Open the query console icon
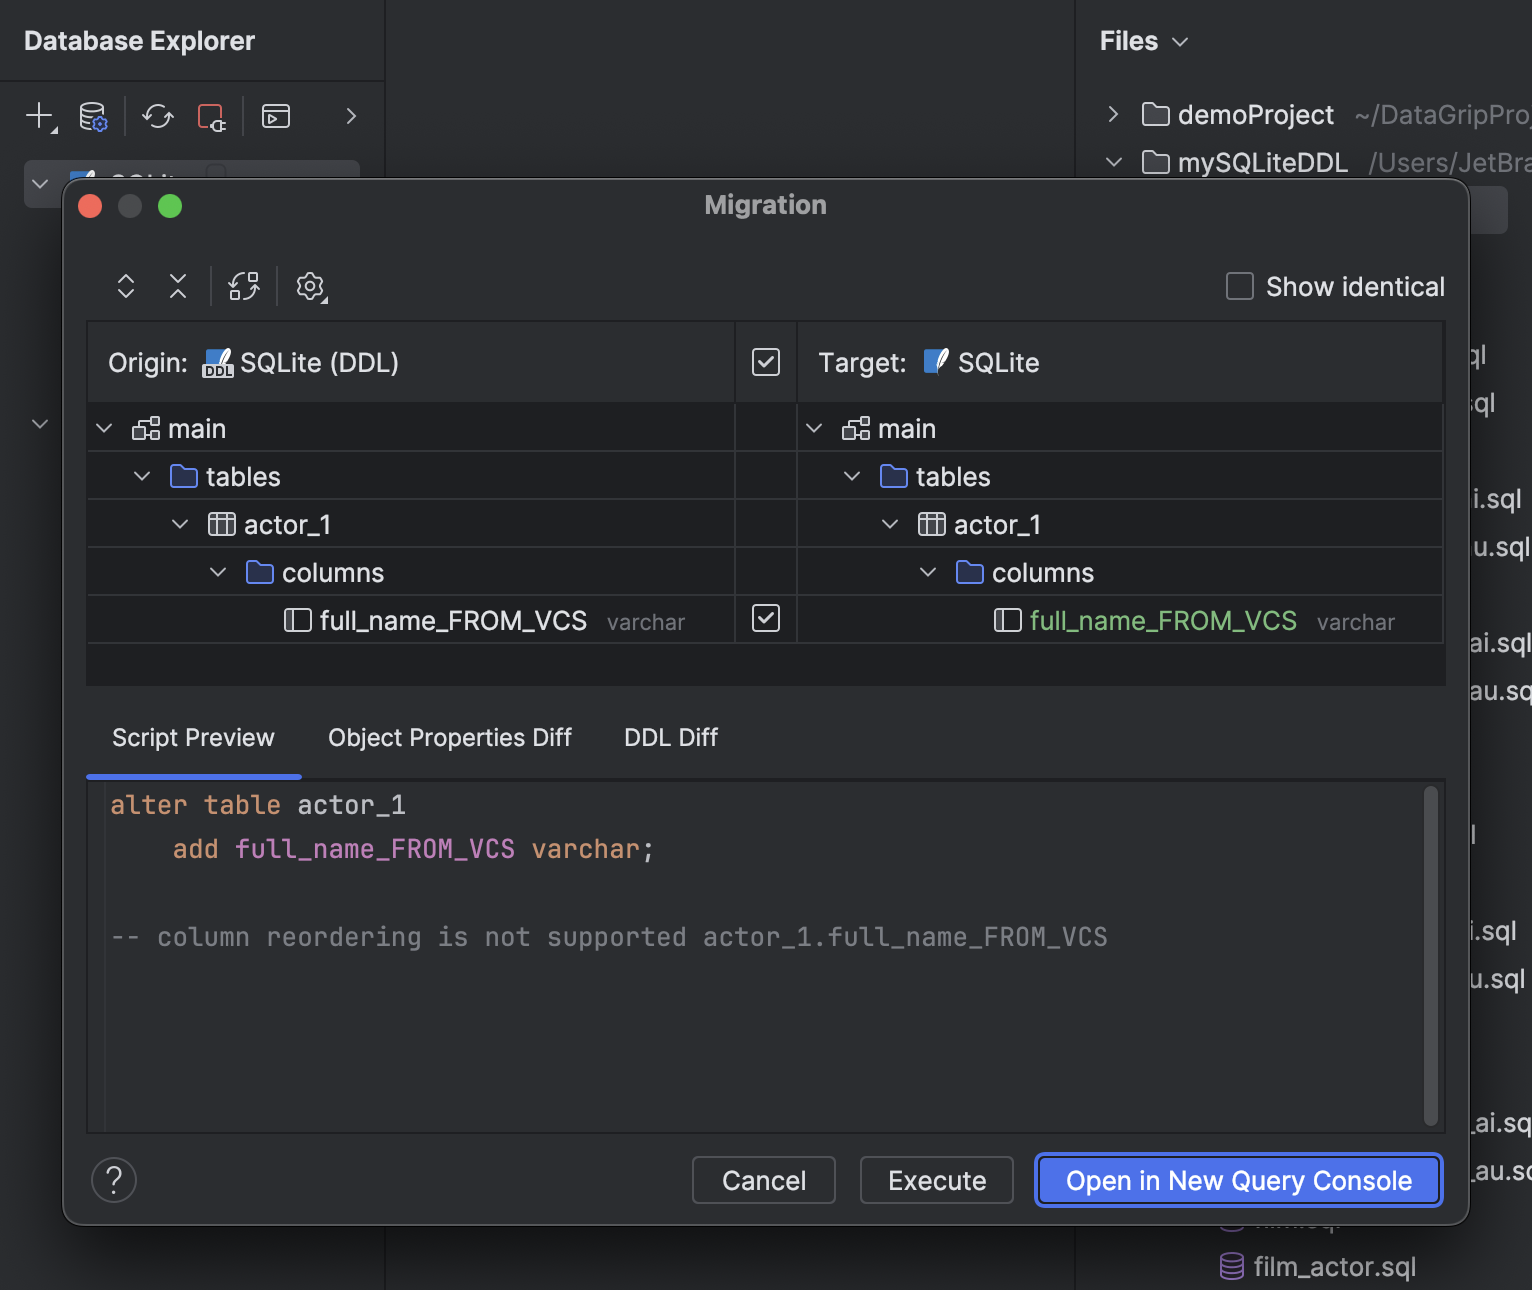This screenshot has width=1532, height=1290. pyautogui.click(x=275, y=116)
